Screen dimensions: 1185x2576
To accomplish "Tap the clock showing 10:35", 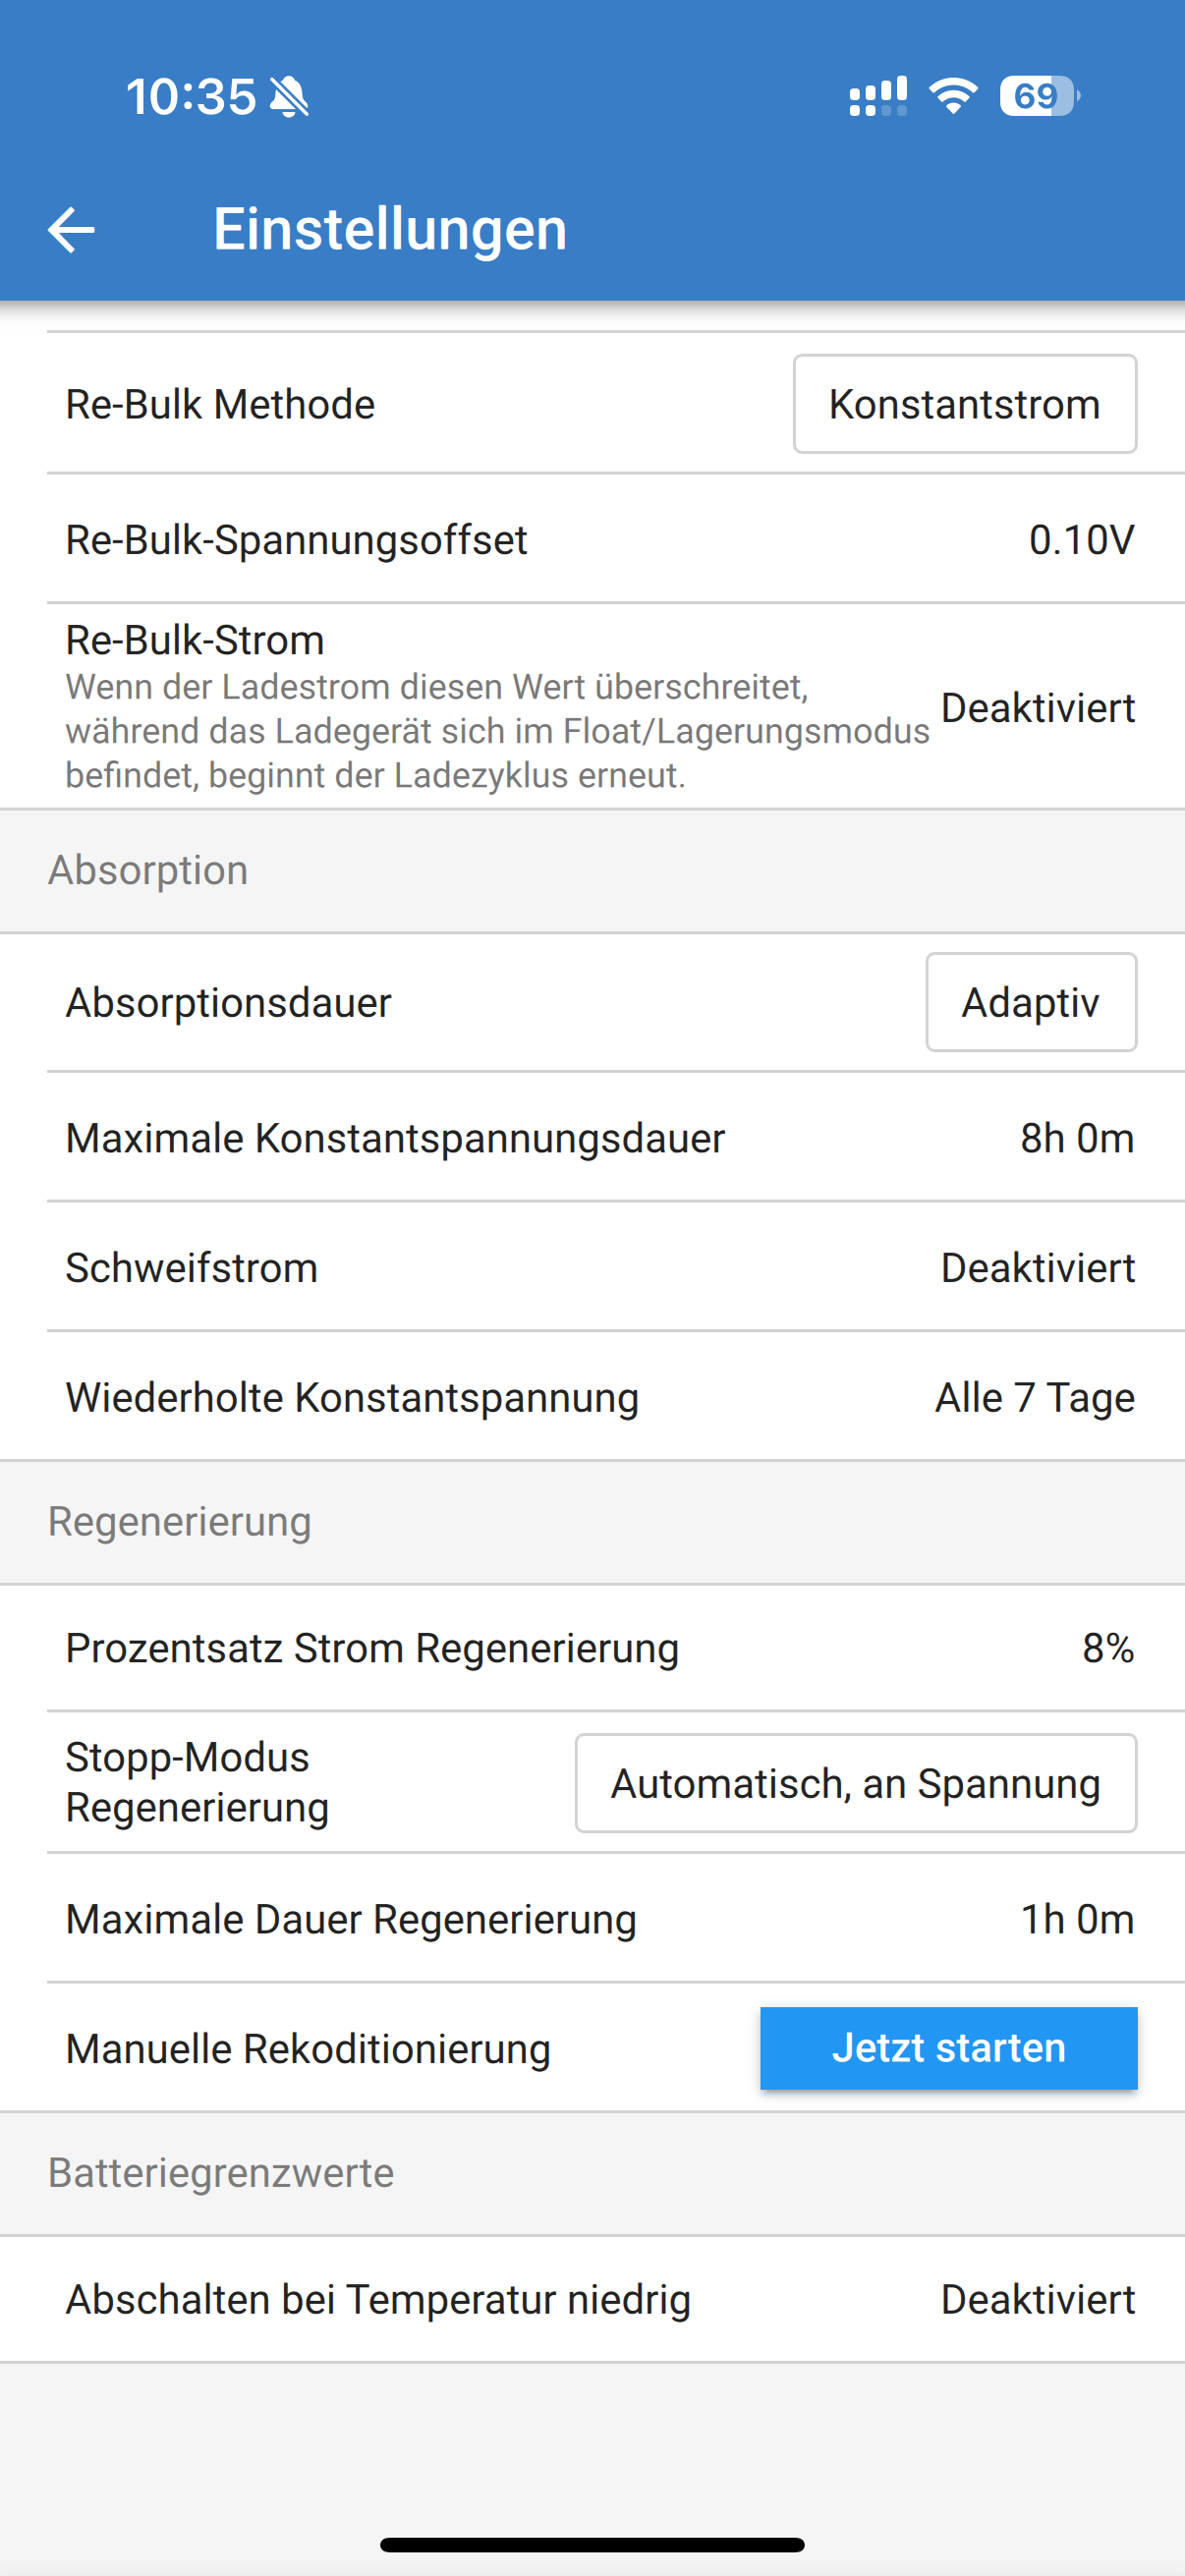I will click(x=191, y=97).
